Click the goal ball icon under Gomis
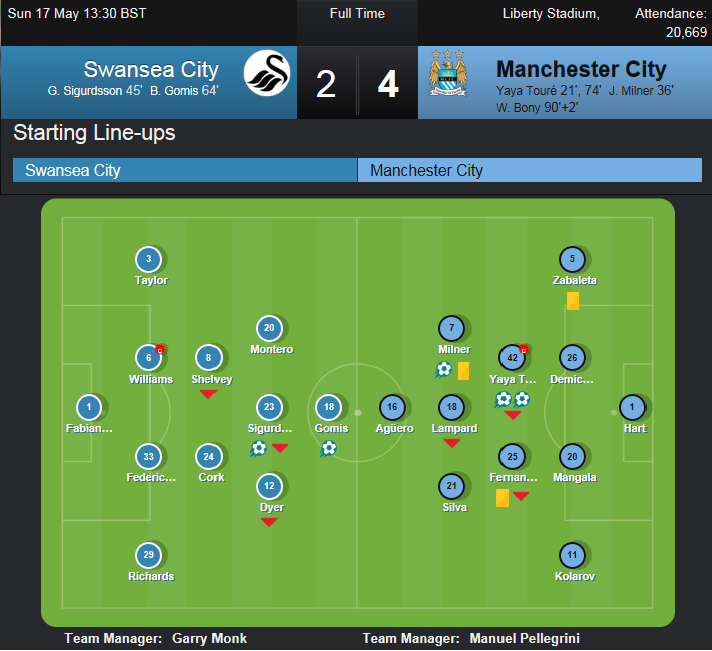 [x=328, y=449]
